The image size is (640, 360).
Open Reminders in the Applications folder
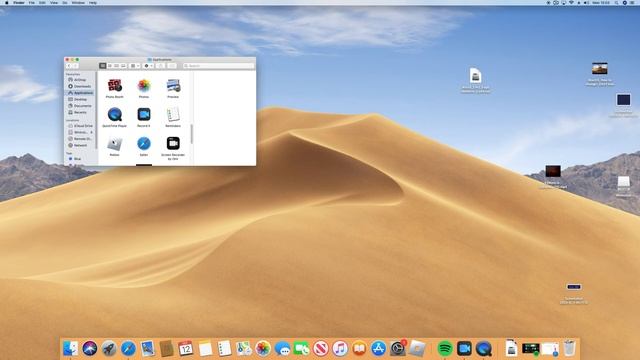point(173,115)
